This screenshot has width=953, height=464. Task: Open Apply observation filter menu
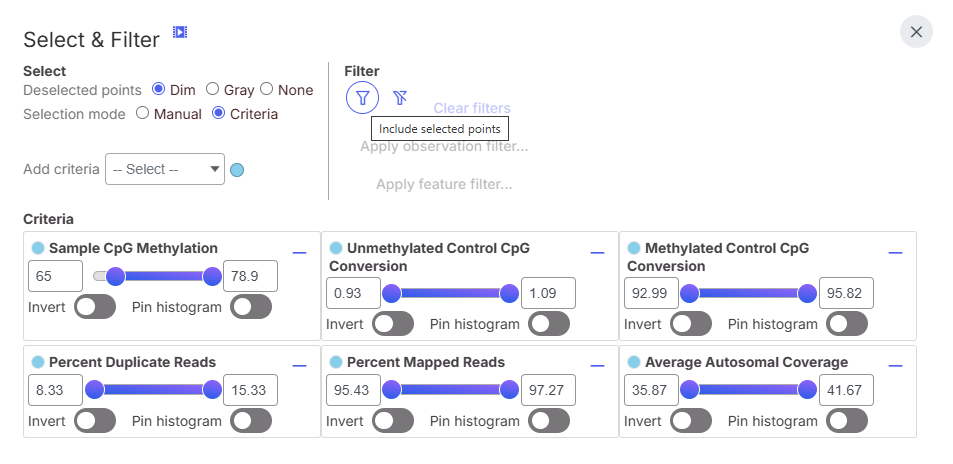[444, 146]
